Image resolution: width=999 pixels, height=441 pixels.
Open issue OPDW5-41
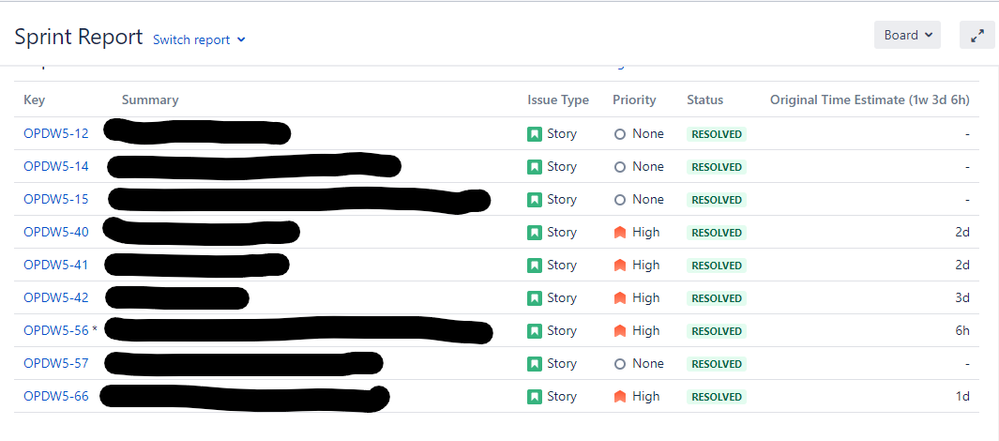pyautogui.click(x=56, y=265)
